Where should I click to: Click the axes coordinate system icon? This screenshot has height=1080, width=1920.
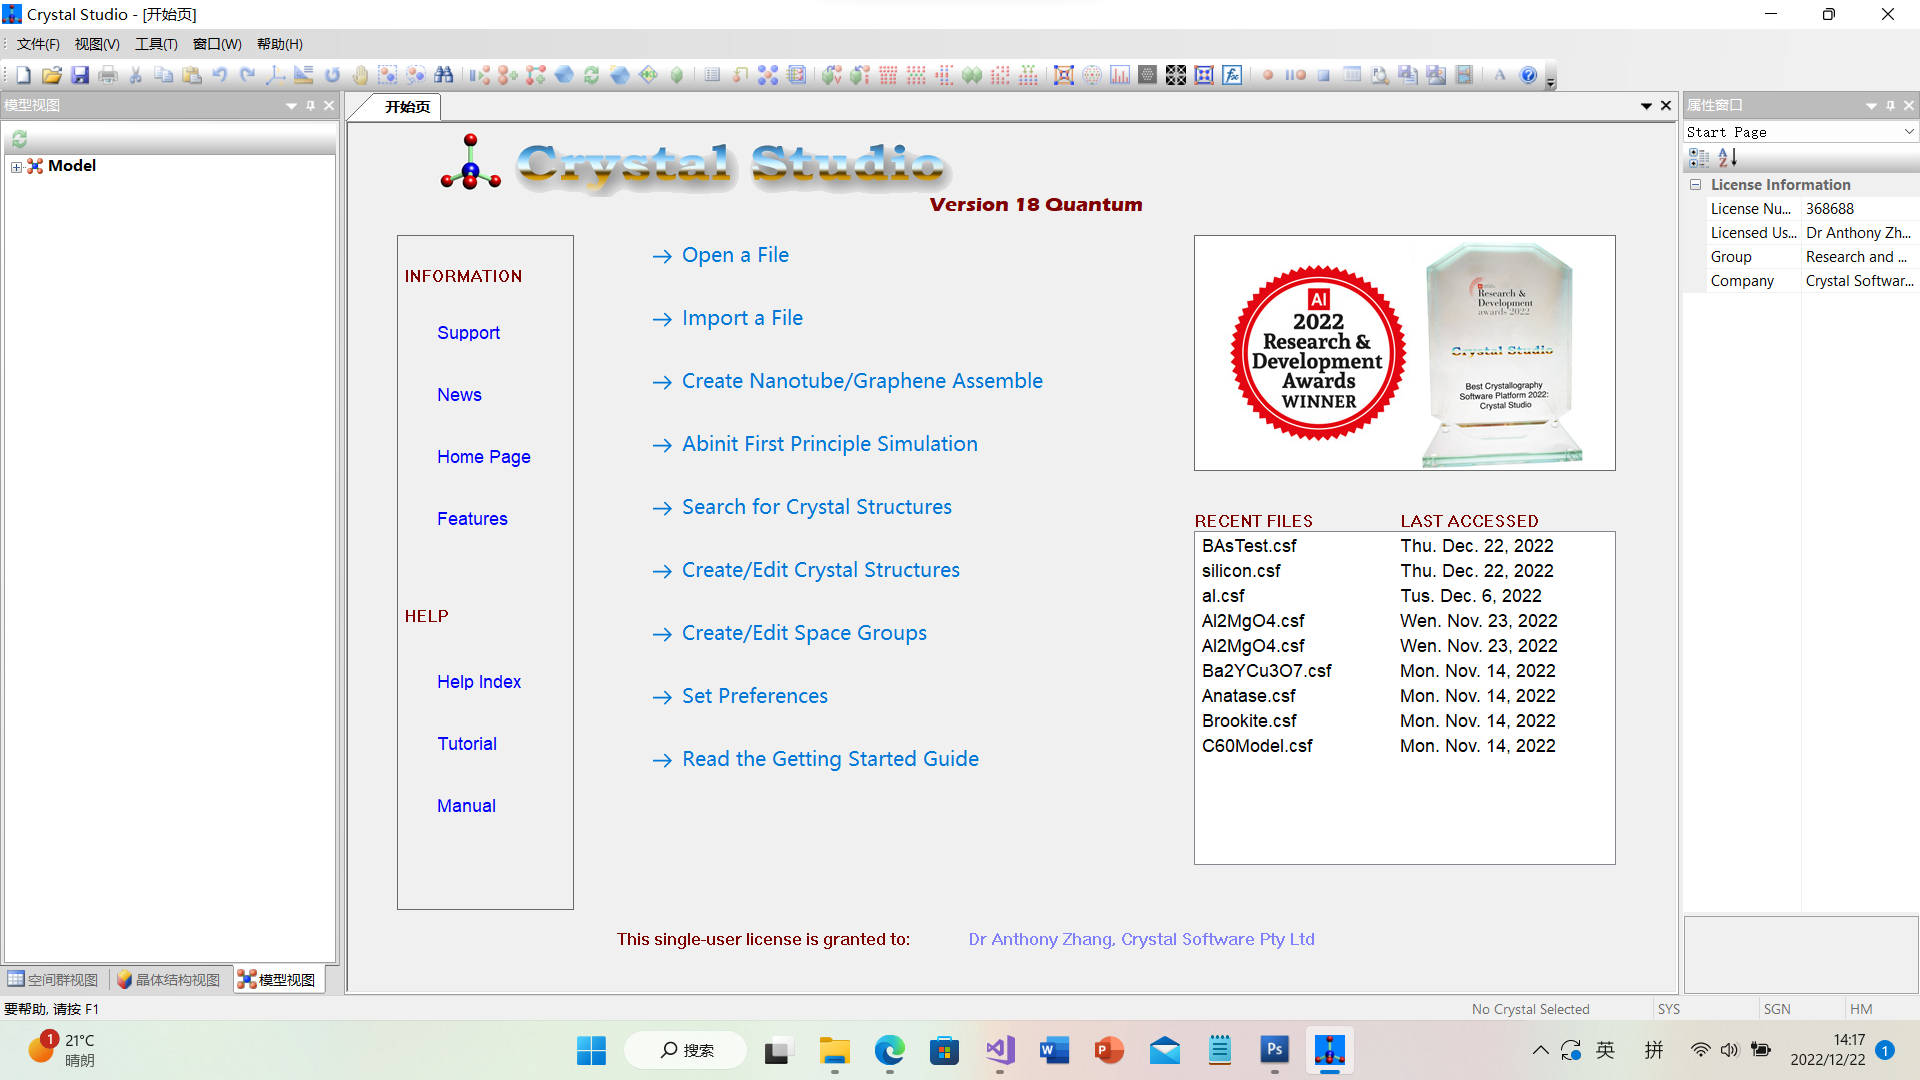tap(275, 75)
